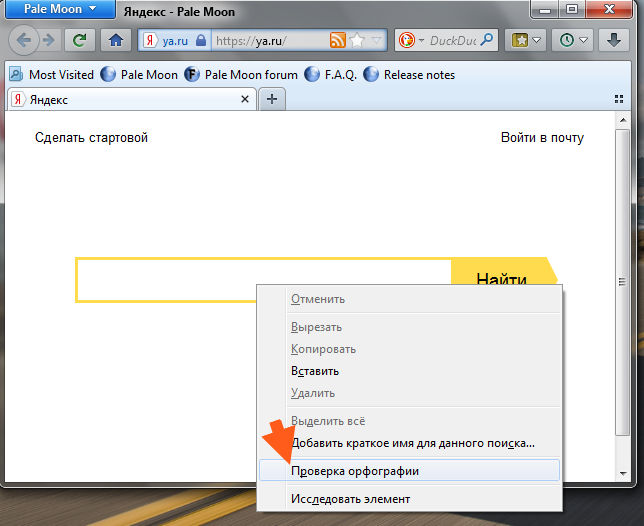Minimize the Pale Moon window
The image size is (644, 526).
(x=545, y=9)
